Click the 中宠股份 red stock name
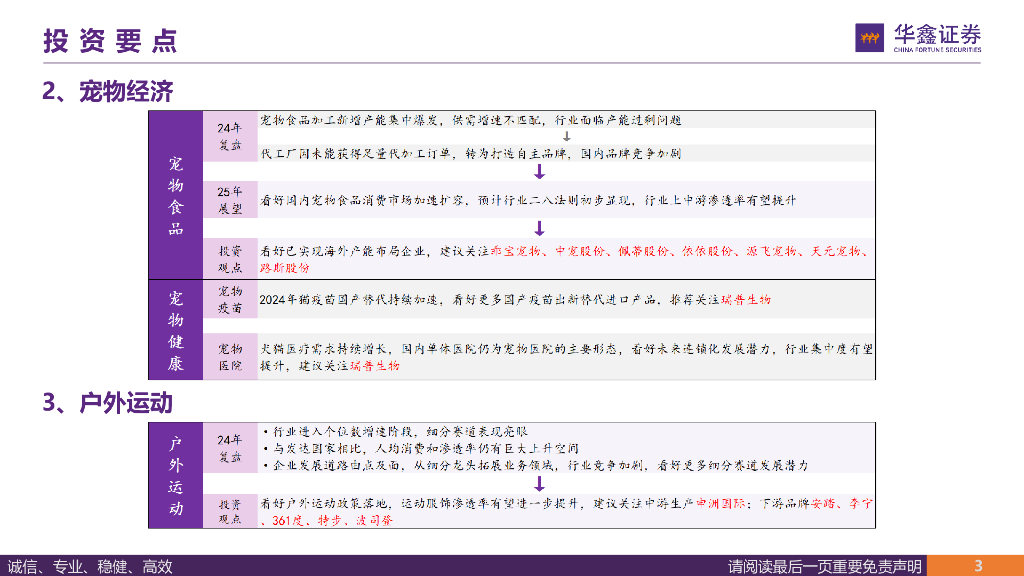 click(580, 252)
